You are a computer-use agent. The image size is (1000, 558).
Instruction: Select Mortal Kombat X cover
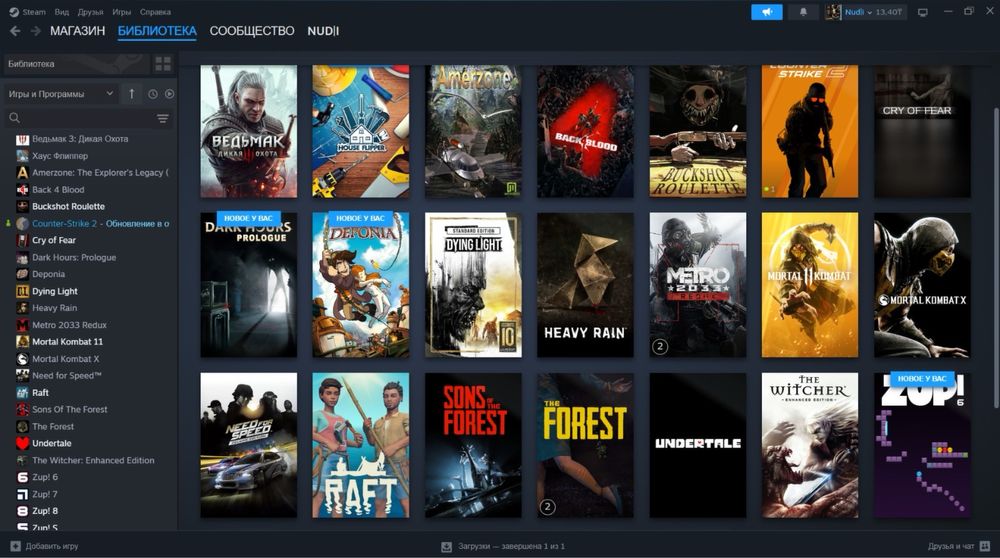click(x=922, y=284)
